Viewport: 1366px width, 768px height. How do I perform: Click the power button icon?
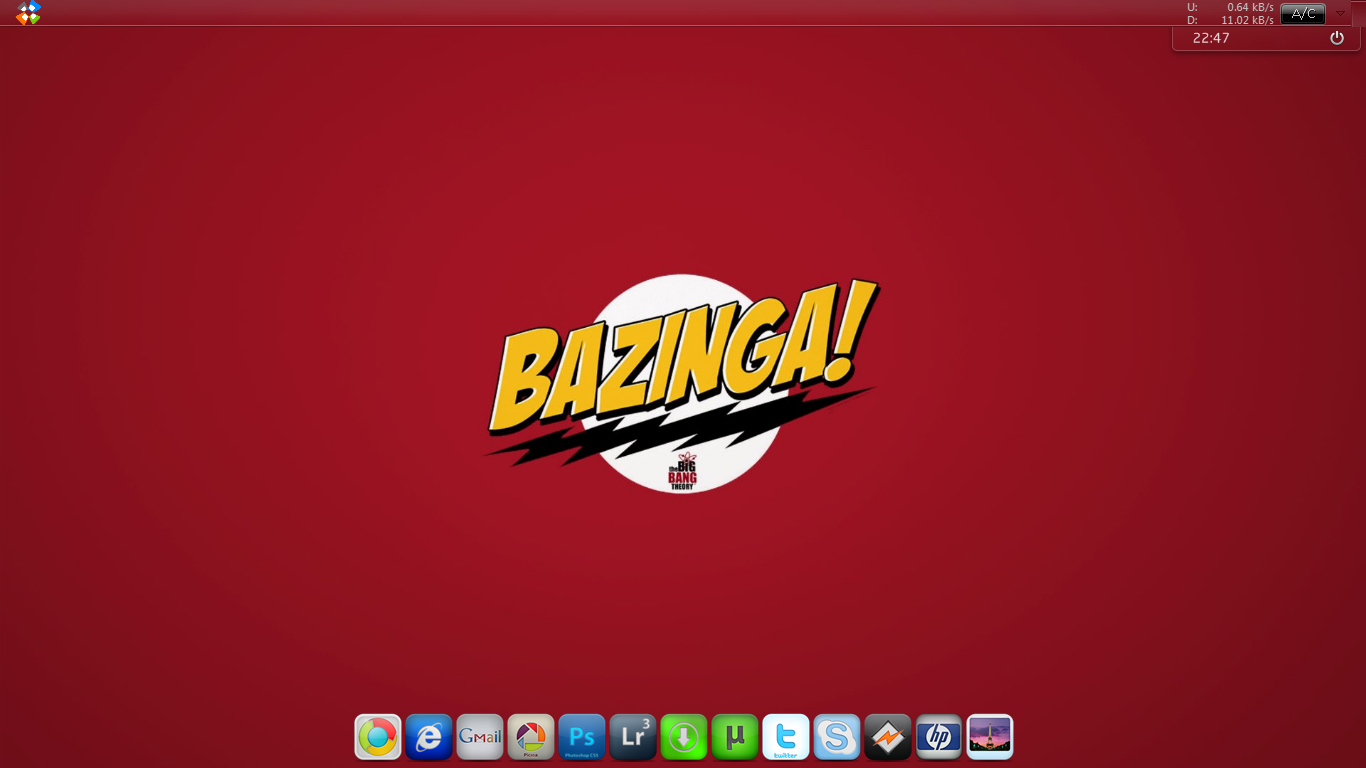pyautogui.click(x=1337, y=38)
